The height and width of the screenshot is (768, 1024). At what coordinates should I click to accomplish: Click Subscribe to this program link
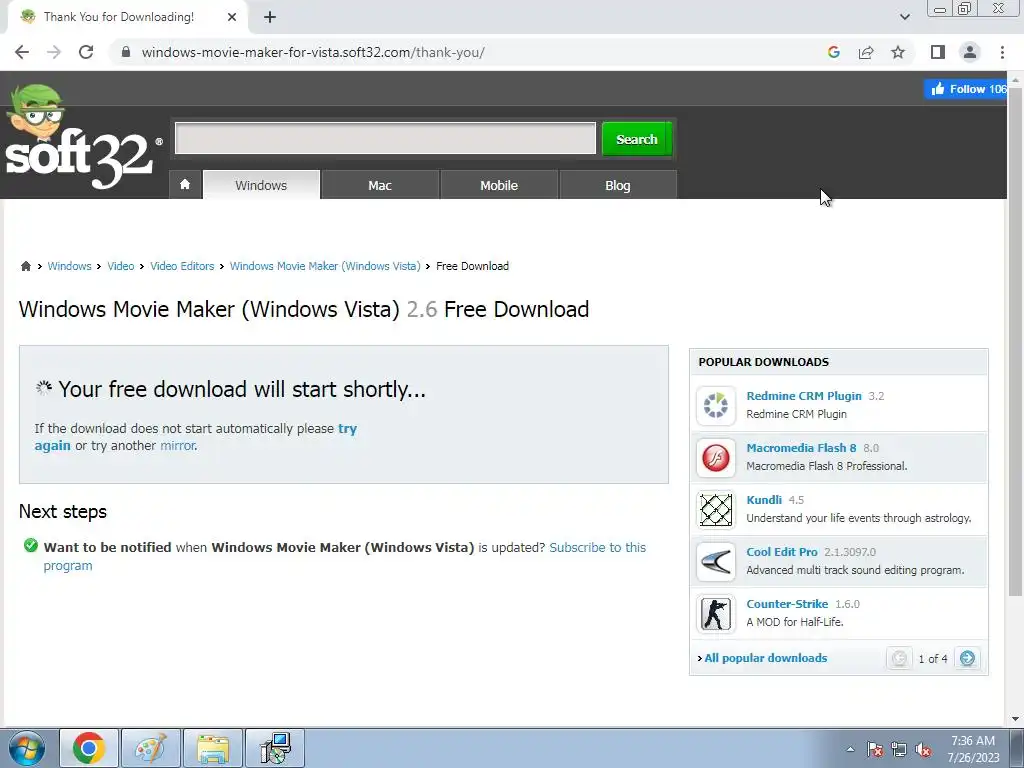pos(598,547)
